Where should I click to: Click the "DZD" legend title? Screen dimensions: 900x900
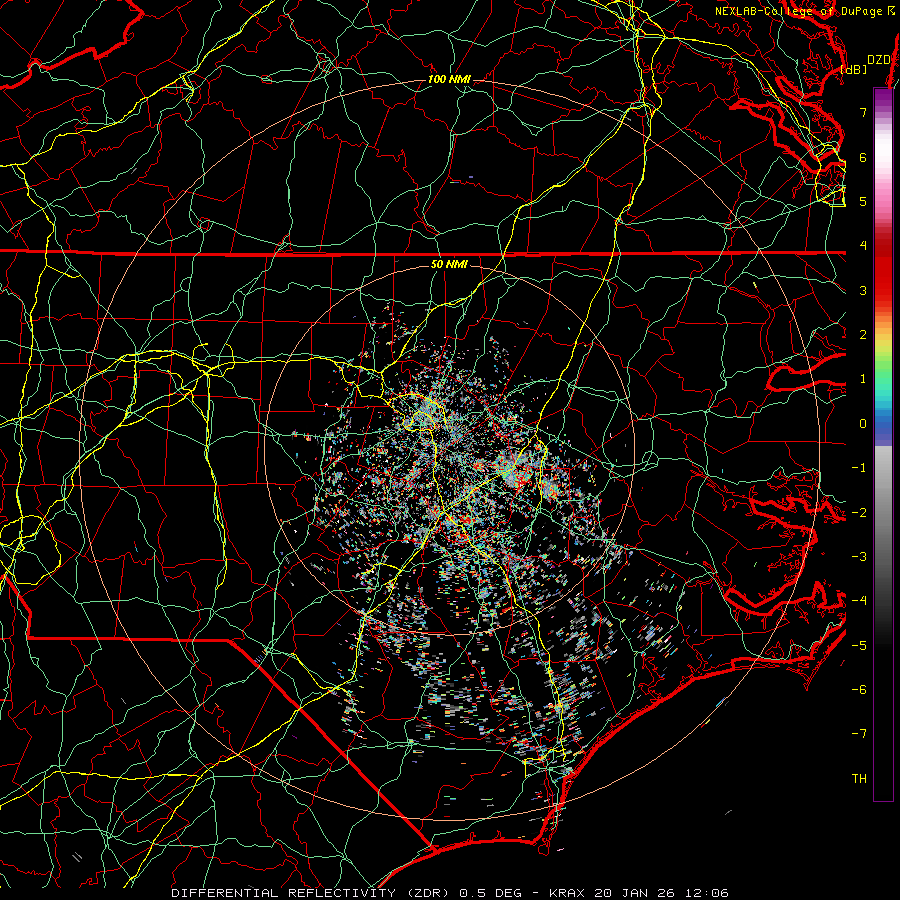point(879,60)
